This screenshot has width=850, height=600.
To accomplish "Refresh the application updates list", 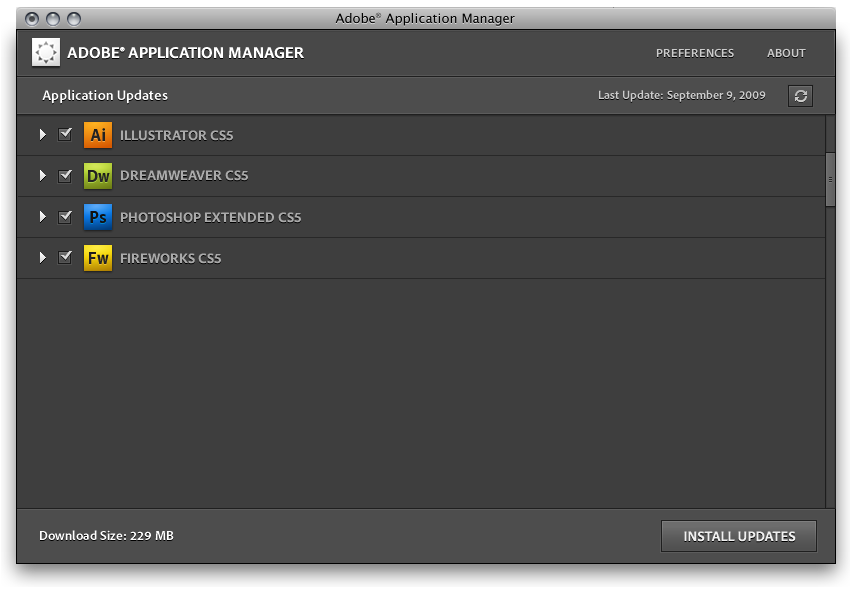I will (800, 96).
